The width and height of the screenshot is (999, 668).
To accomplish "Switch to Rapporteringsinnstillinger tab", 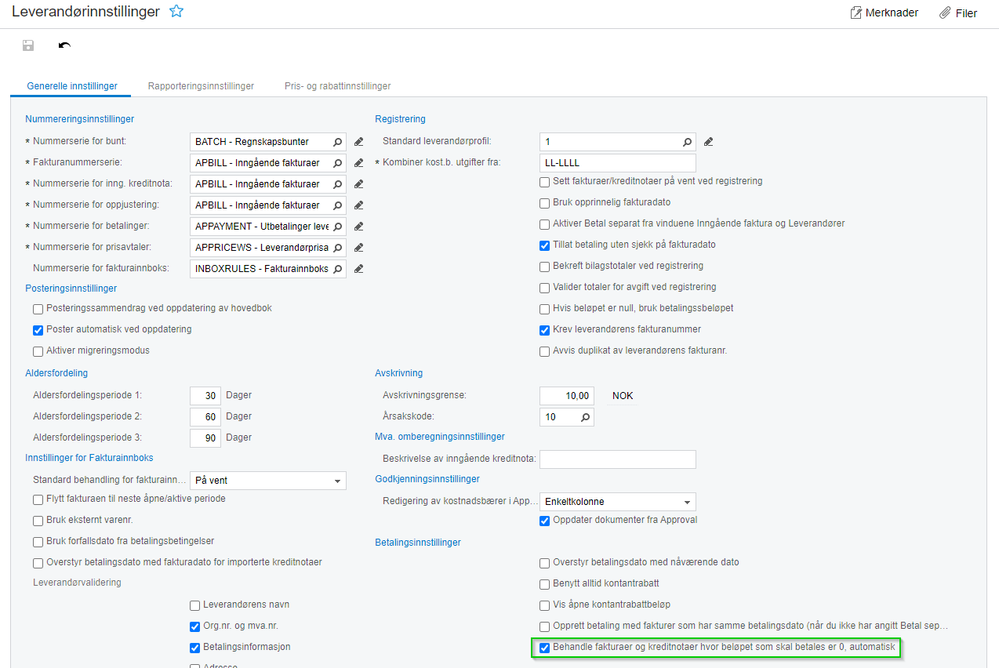I will click(201, 86).
